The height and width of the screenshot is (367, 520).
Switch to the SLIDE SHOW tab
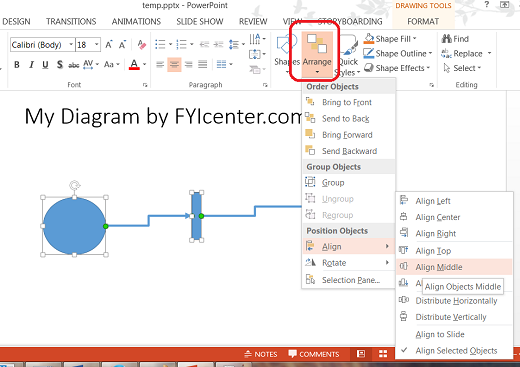click(x=200, y=22)
